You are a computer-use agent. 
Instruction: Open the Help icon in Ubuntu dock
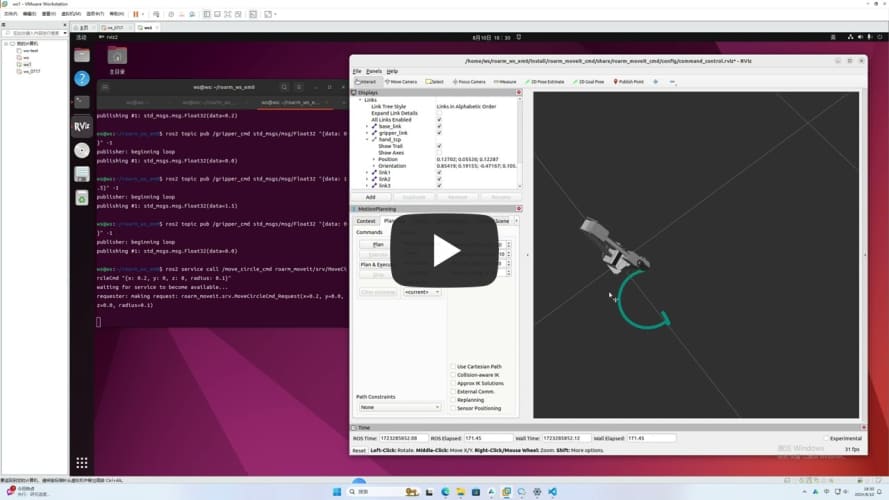[82, 78]
